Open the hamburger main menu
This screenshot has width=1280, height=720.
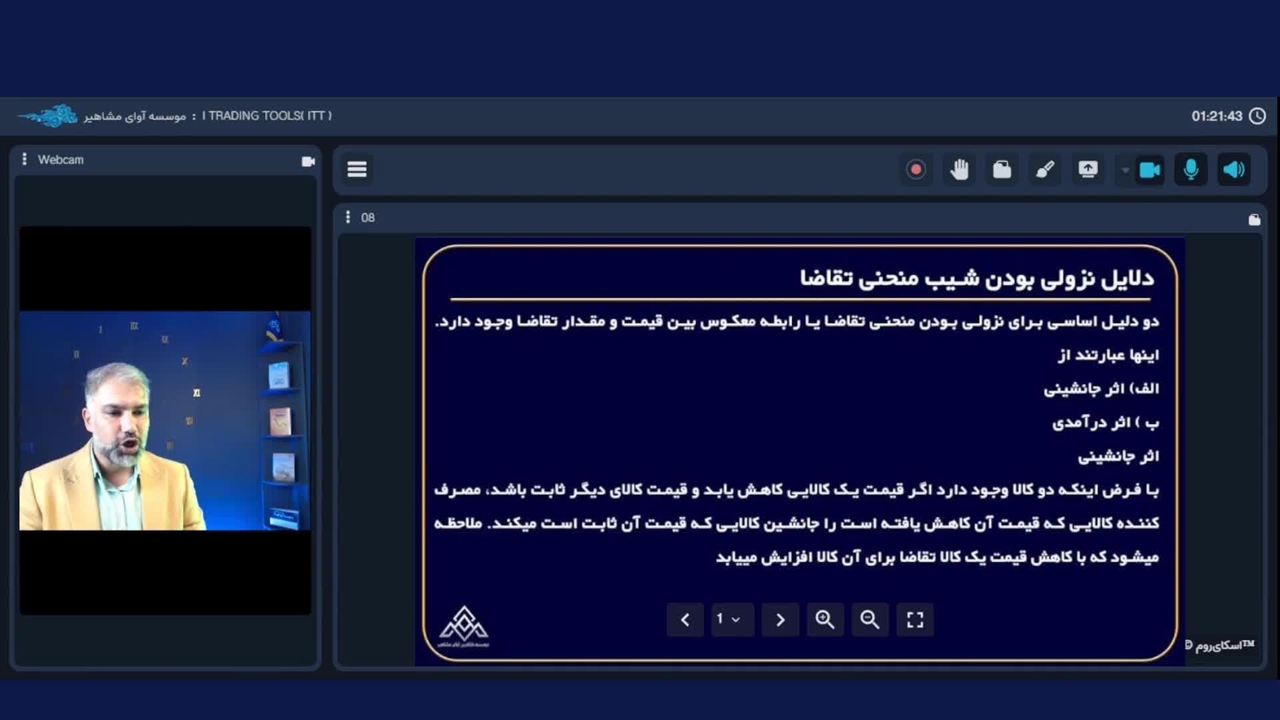(x=357, y=170)
